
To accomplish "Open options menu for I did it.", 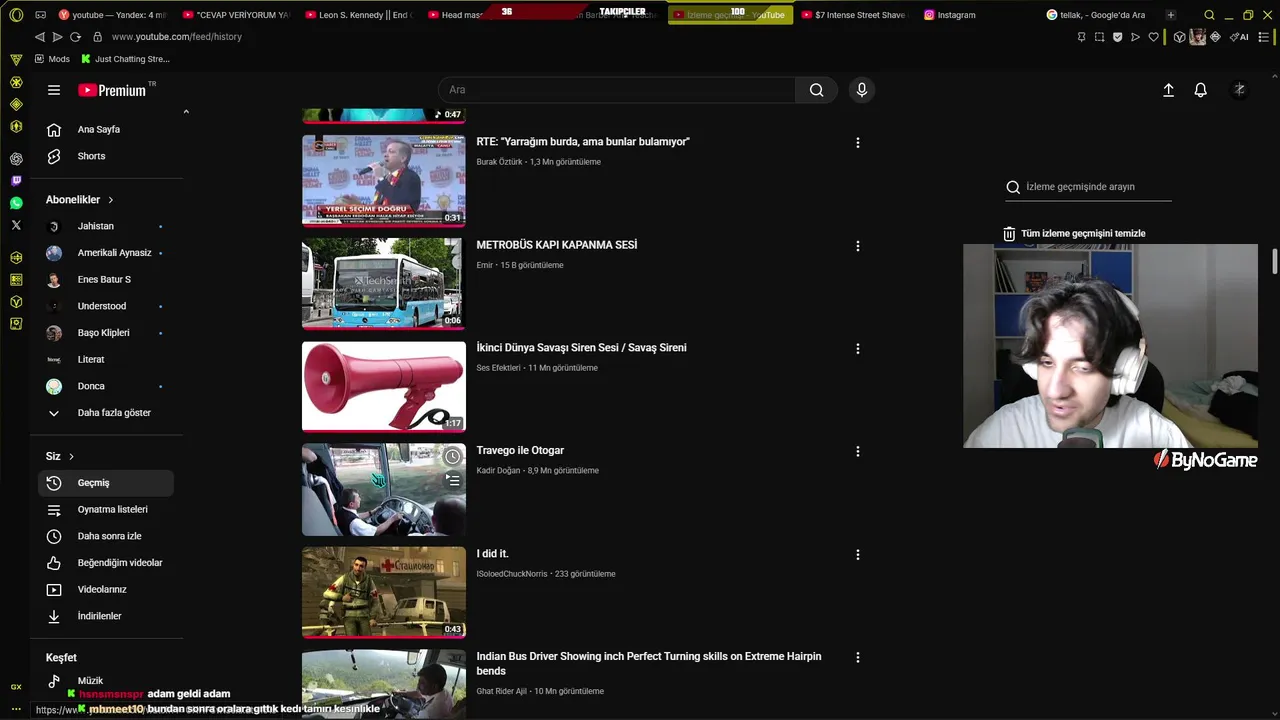I will tap(857, 555).
